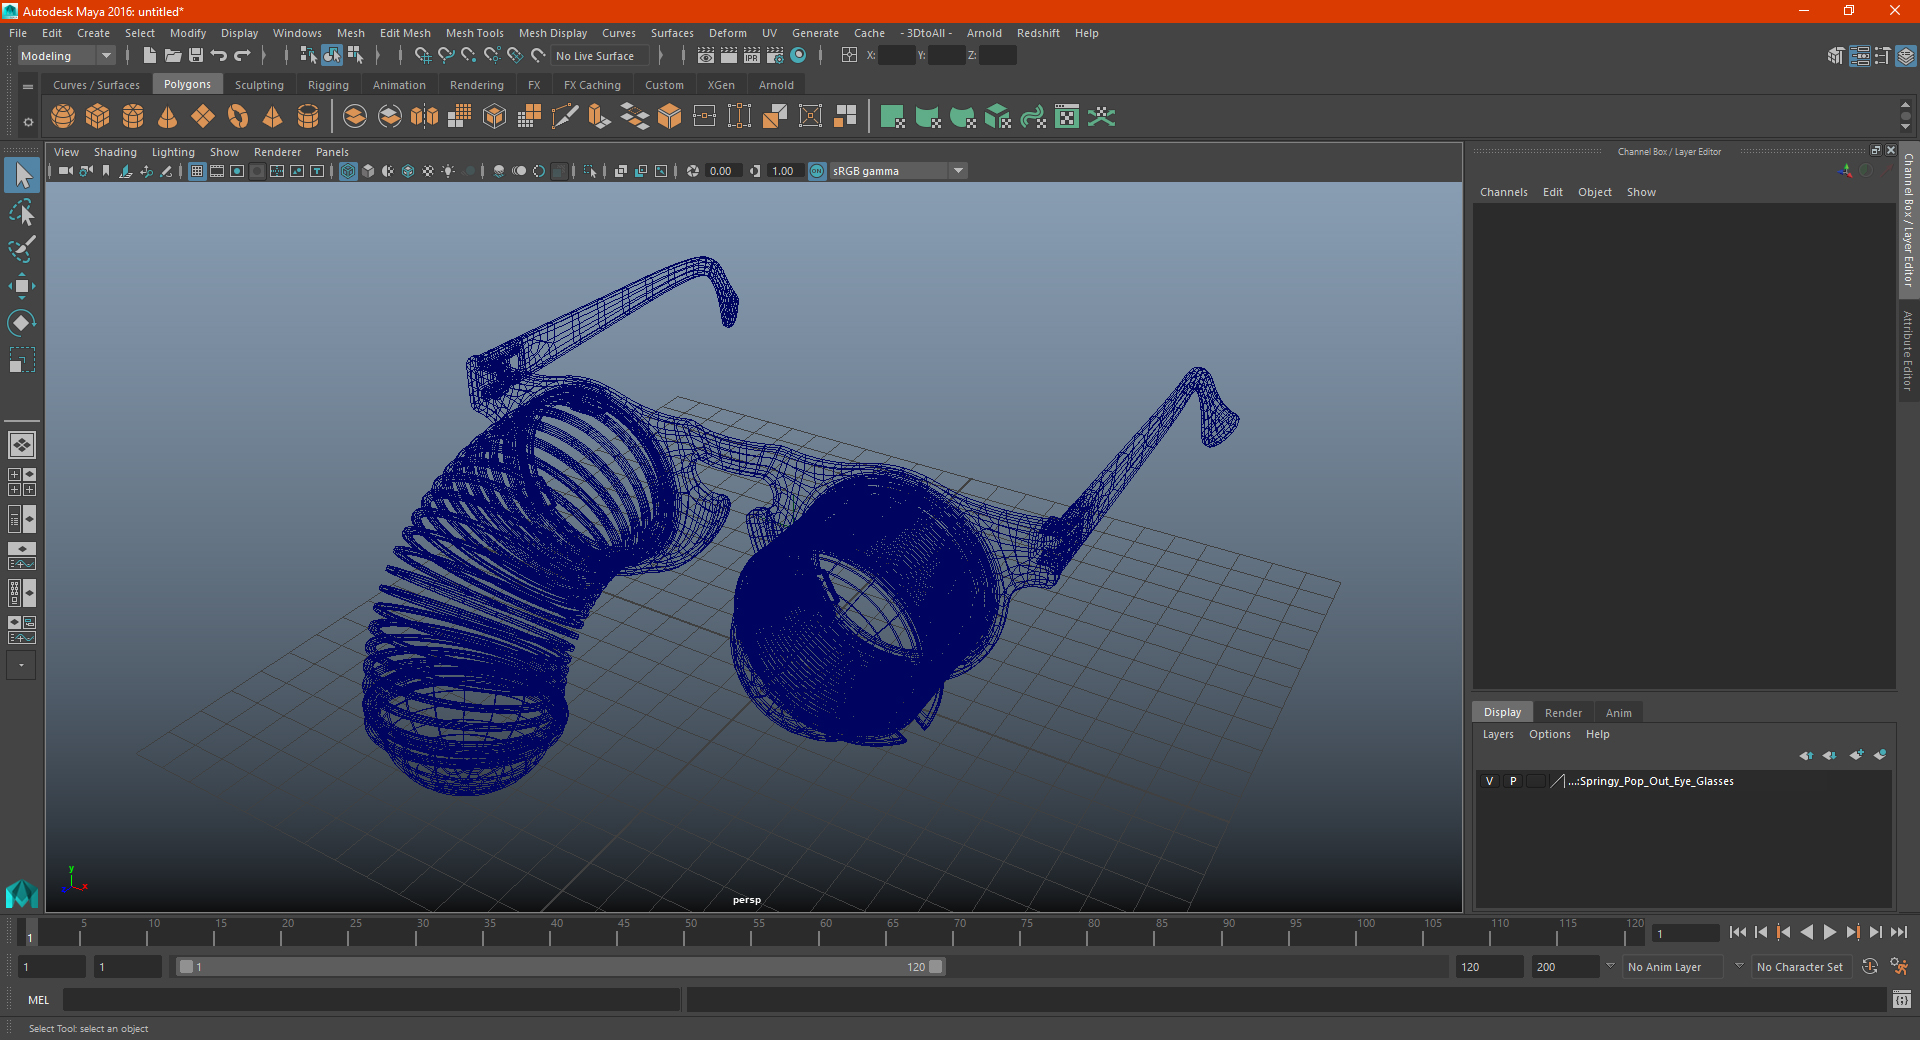The width and height of the screenshot is (1920, 1040).
Task: Create a polygon sphere from the shelf
Action: coord(63,117)
